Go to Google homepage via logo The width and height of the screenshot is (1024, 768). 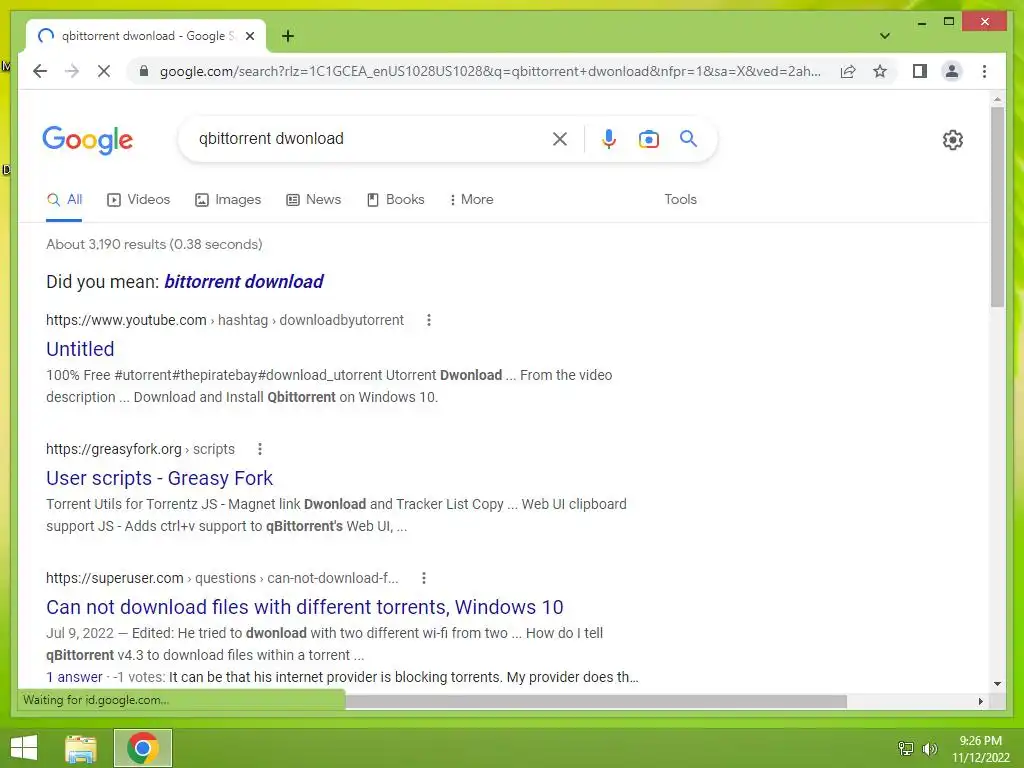(88, 140)
